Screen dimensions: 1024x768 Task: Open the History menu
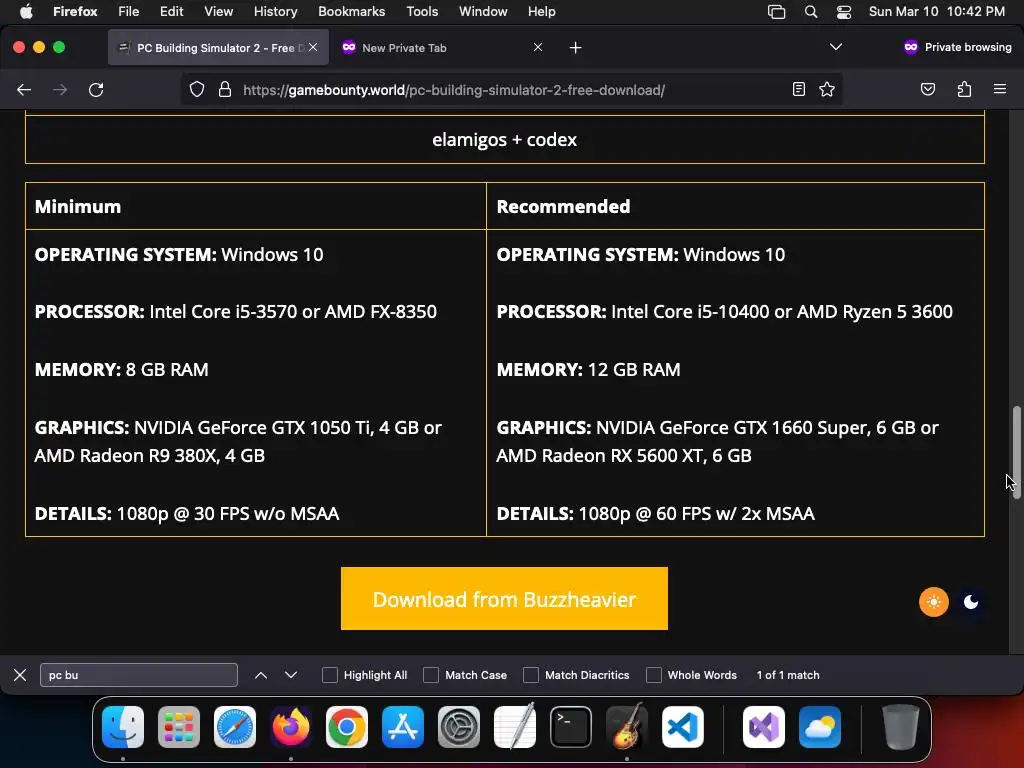pos(275,11)
